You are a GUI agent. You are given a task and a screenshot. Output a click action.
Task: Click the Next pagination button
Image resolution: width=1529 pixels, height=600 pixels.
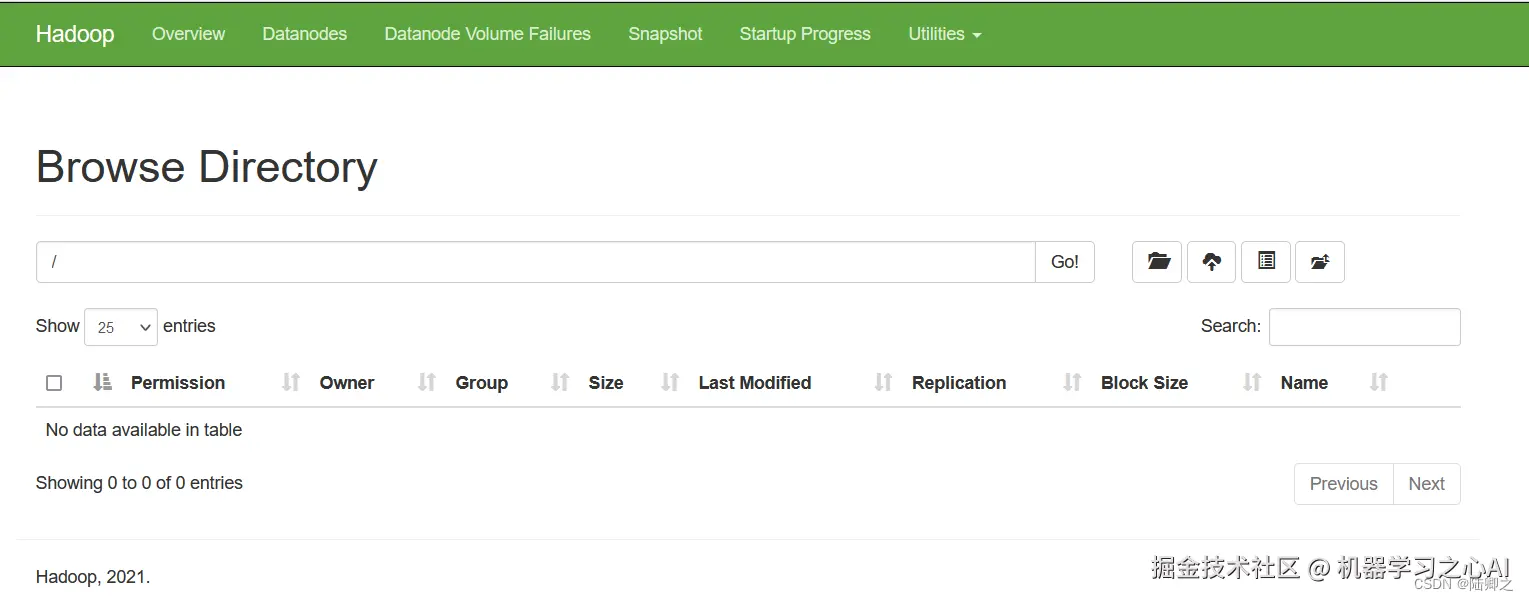1426,484
